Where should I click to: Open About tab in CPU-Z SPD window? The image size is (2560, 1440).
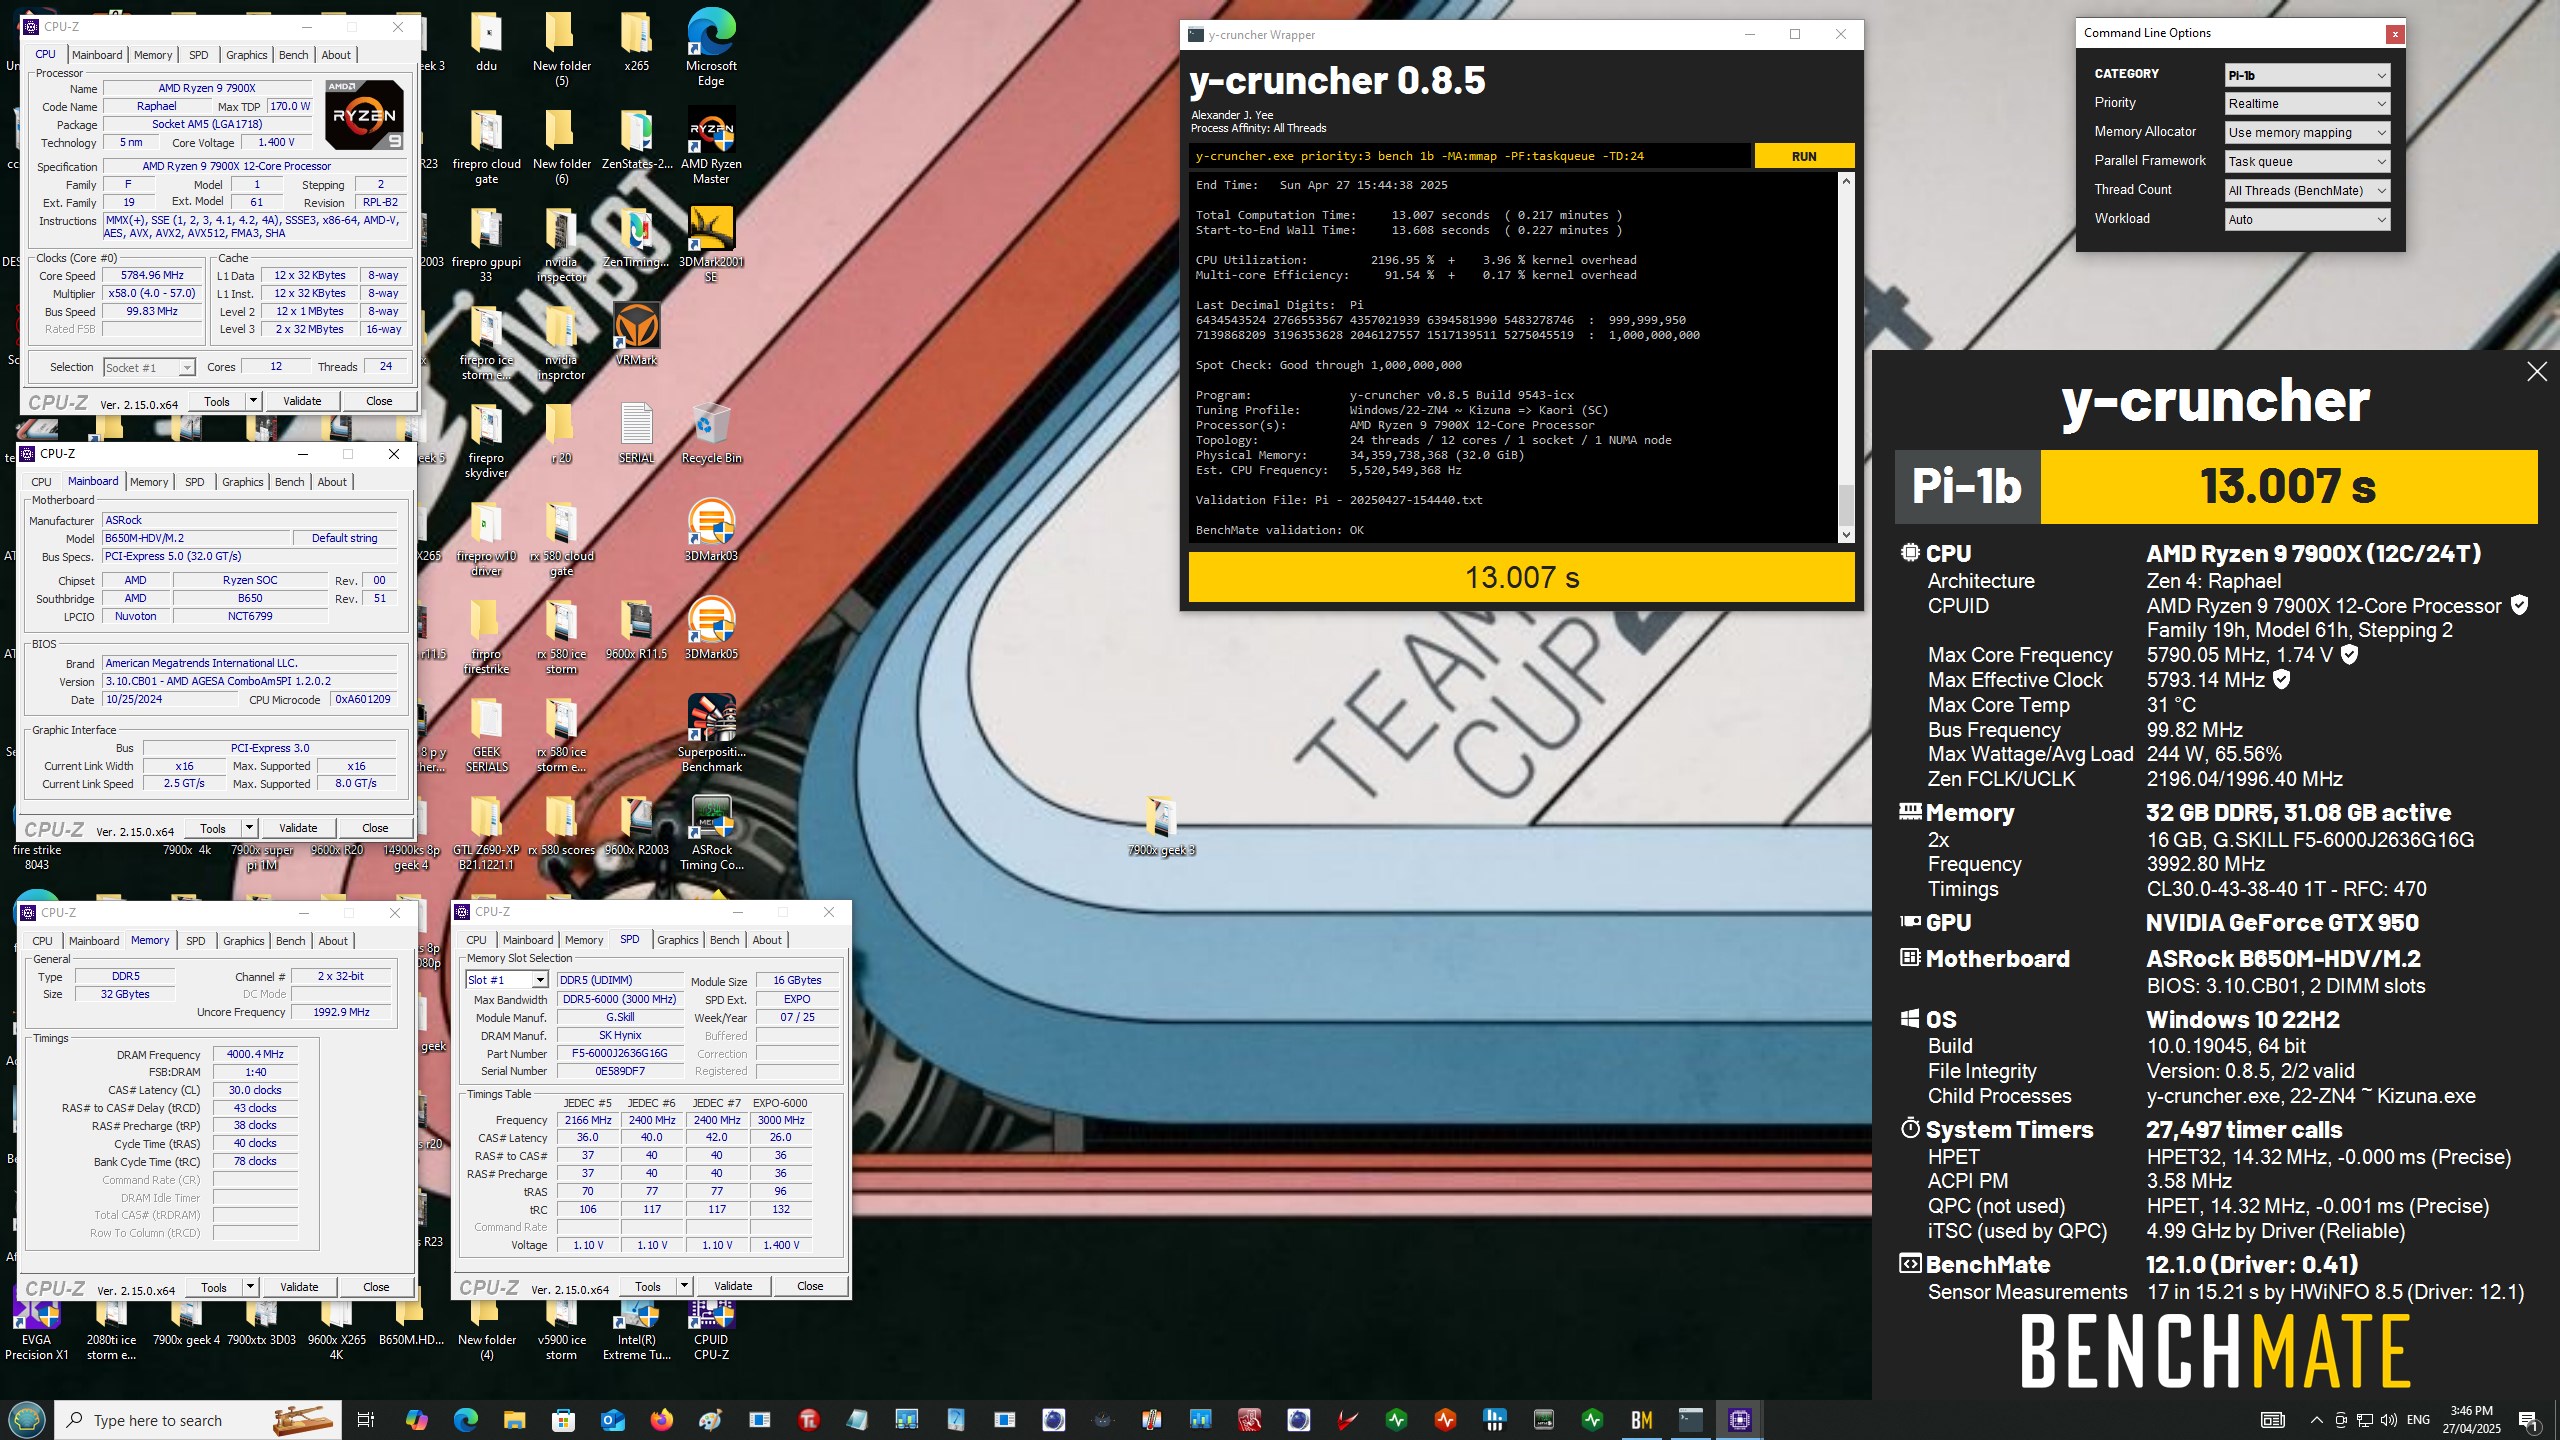point(767,940)
